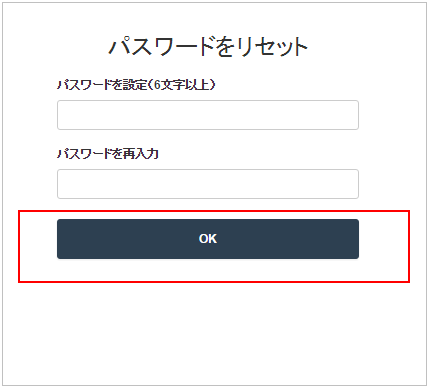This screenshot has width=429, height=388.
Task: Focus the パスワードを設定 input field
Action: click(x=208, y=115)
